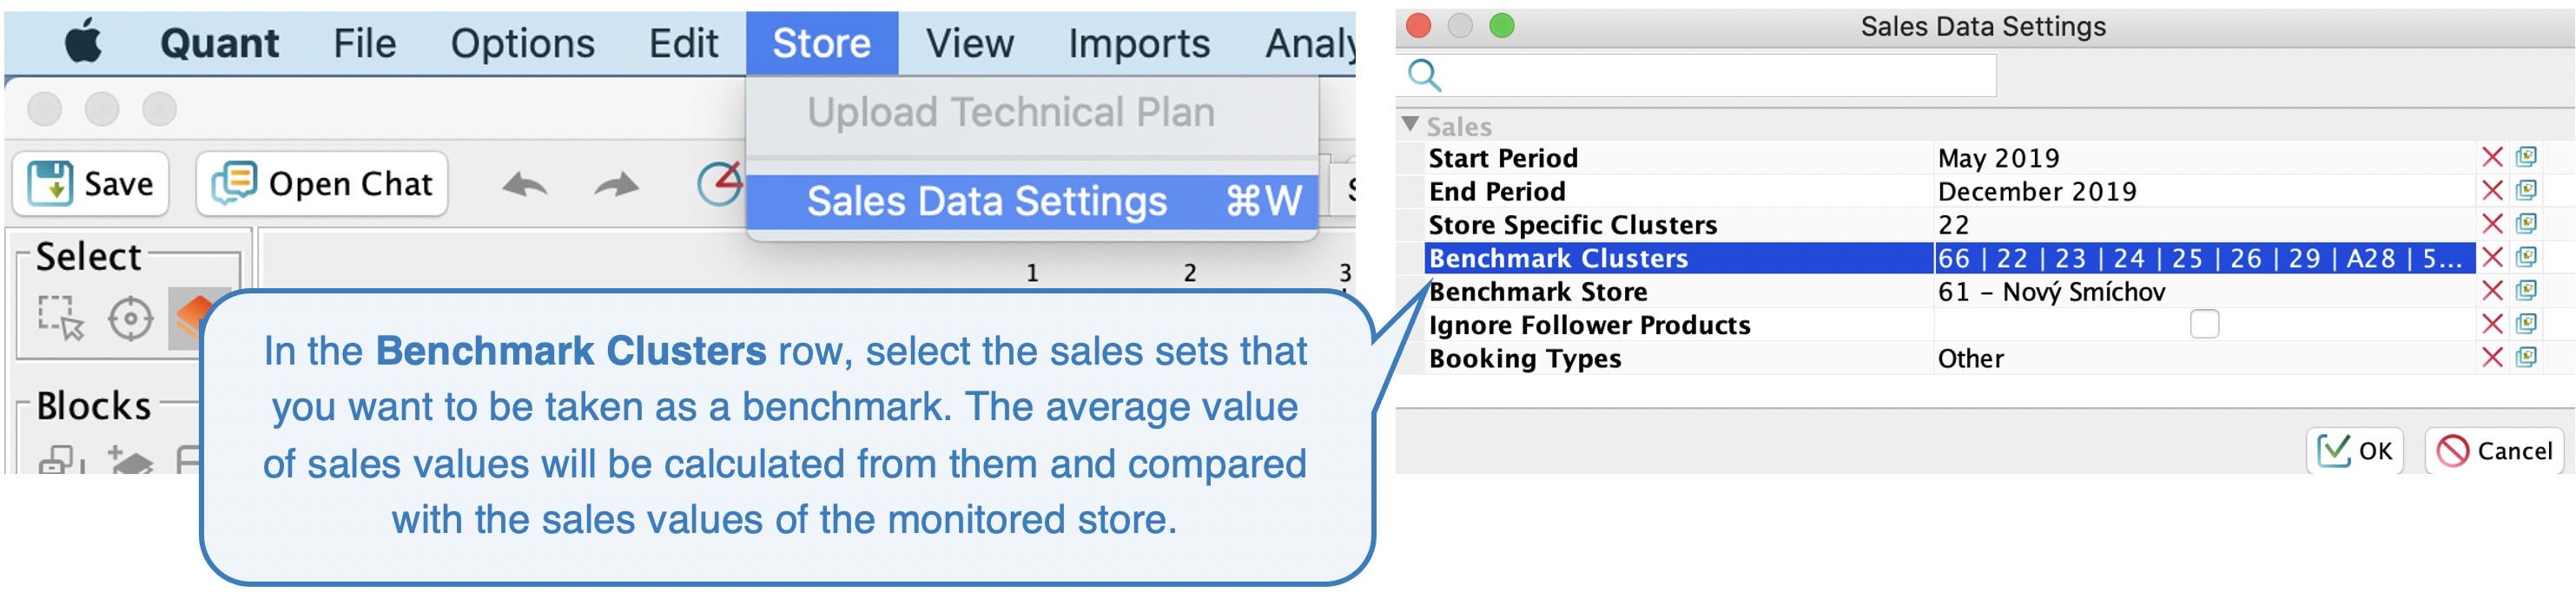
Task: Confirm settings with OK button
Action: (2354, 451)
